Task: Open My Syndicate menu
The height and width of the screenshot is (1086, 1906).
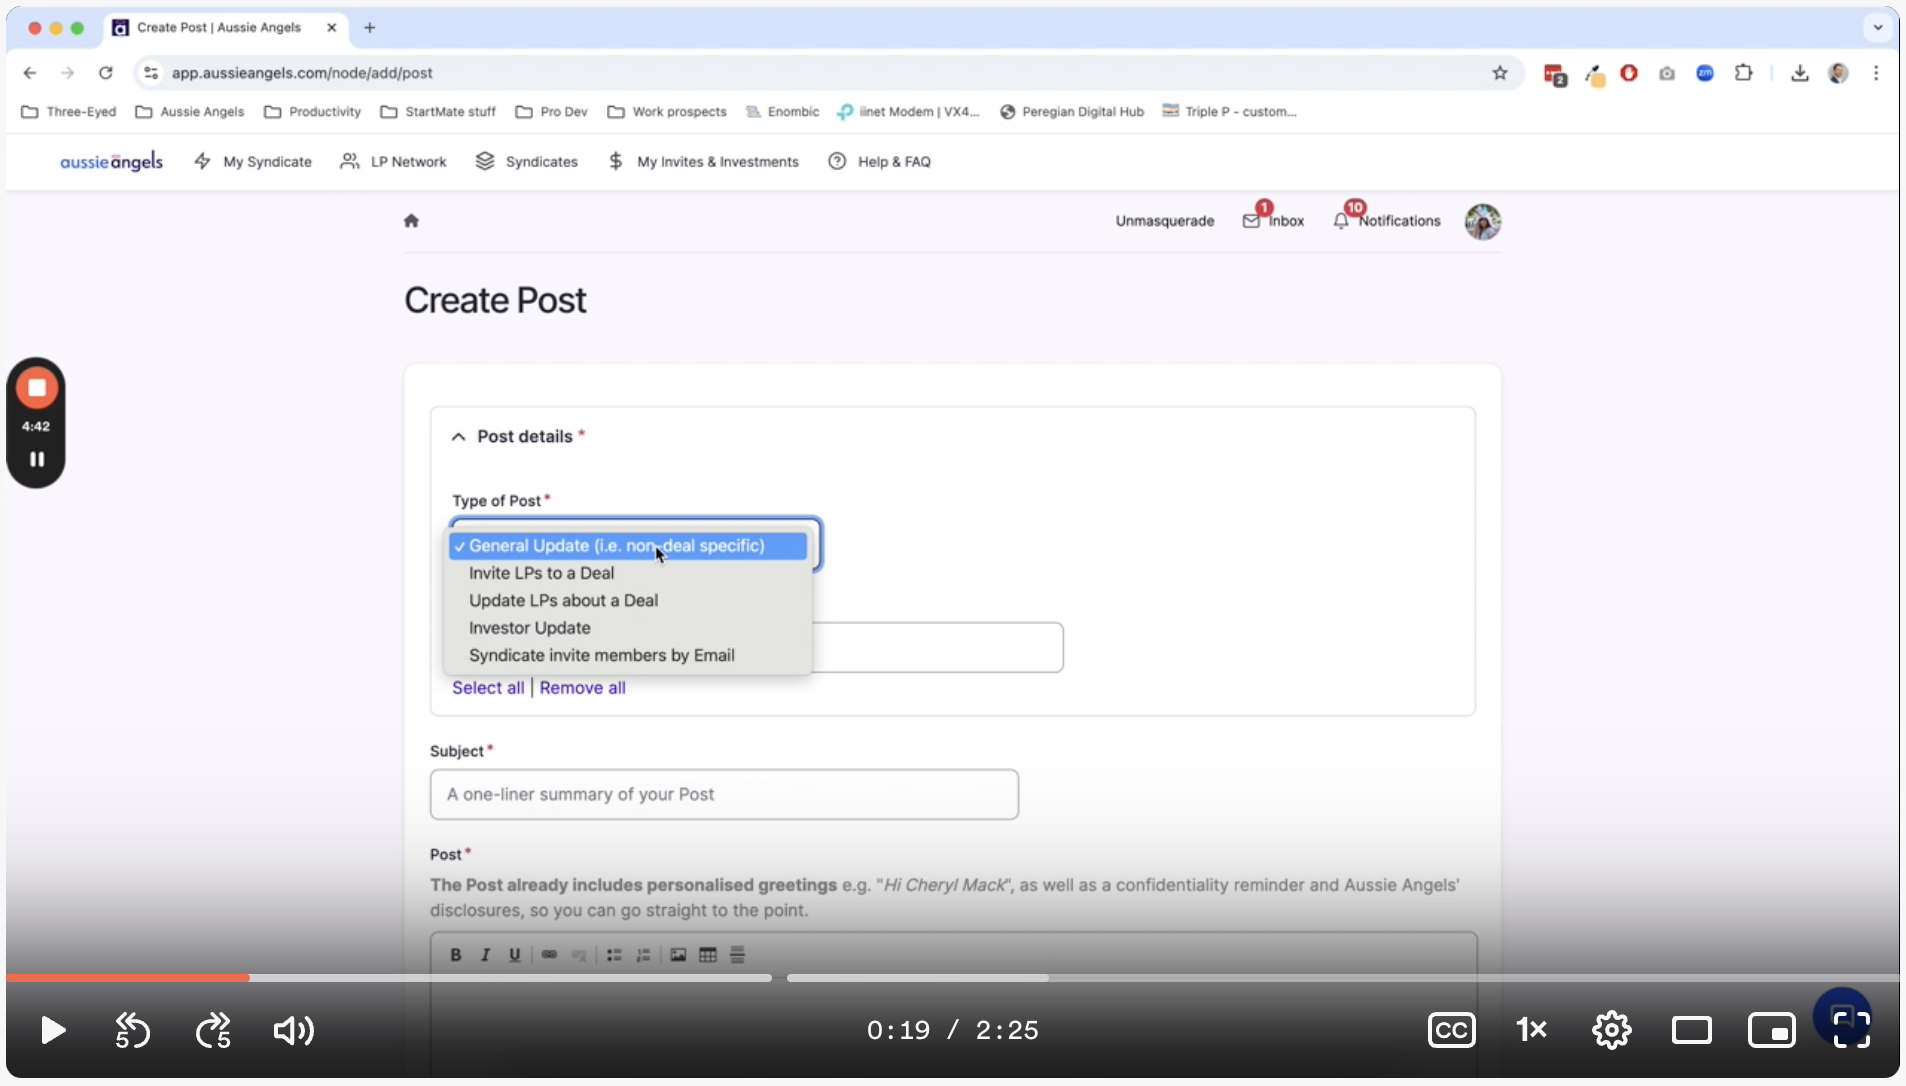Action: tap(253, 162)
